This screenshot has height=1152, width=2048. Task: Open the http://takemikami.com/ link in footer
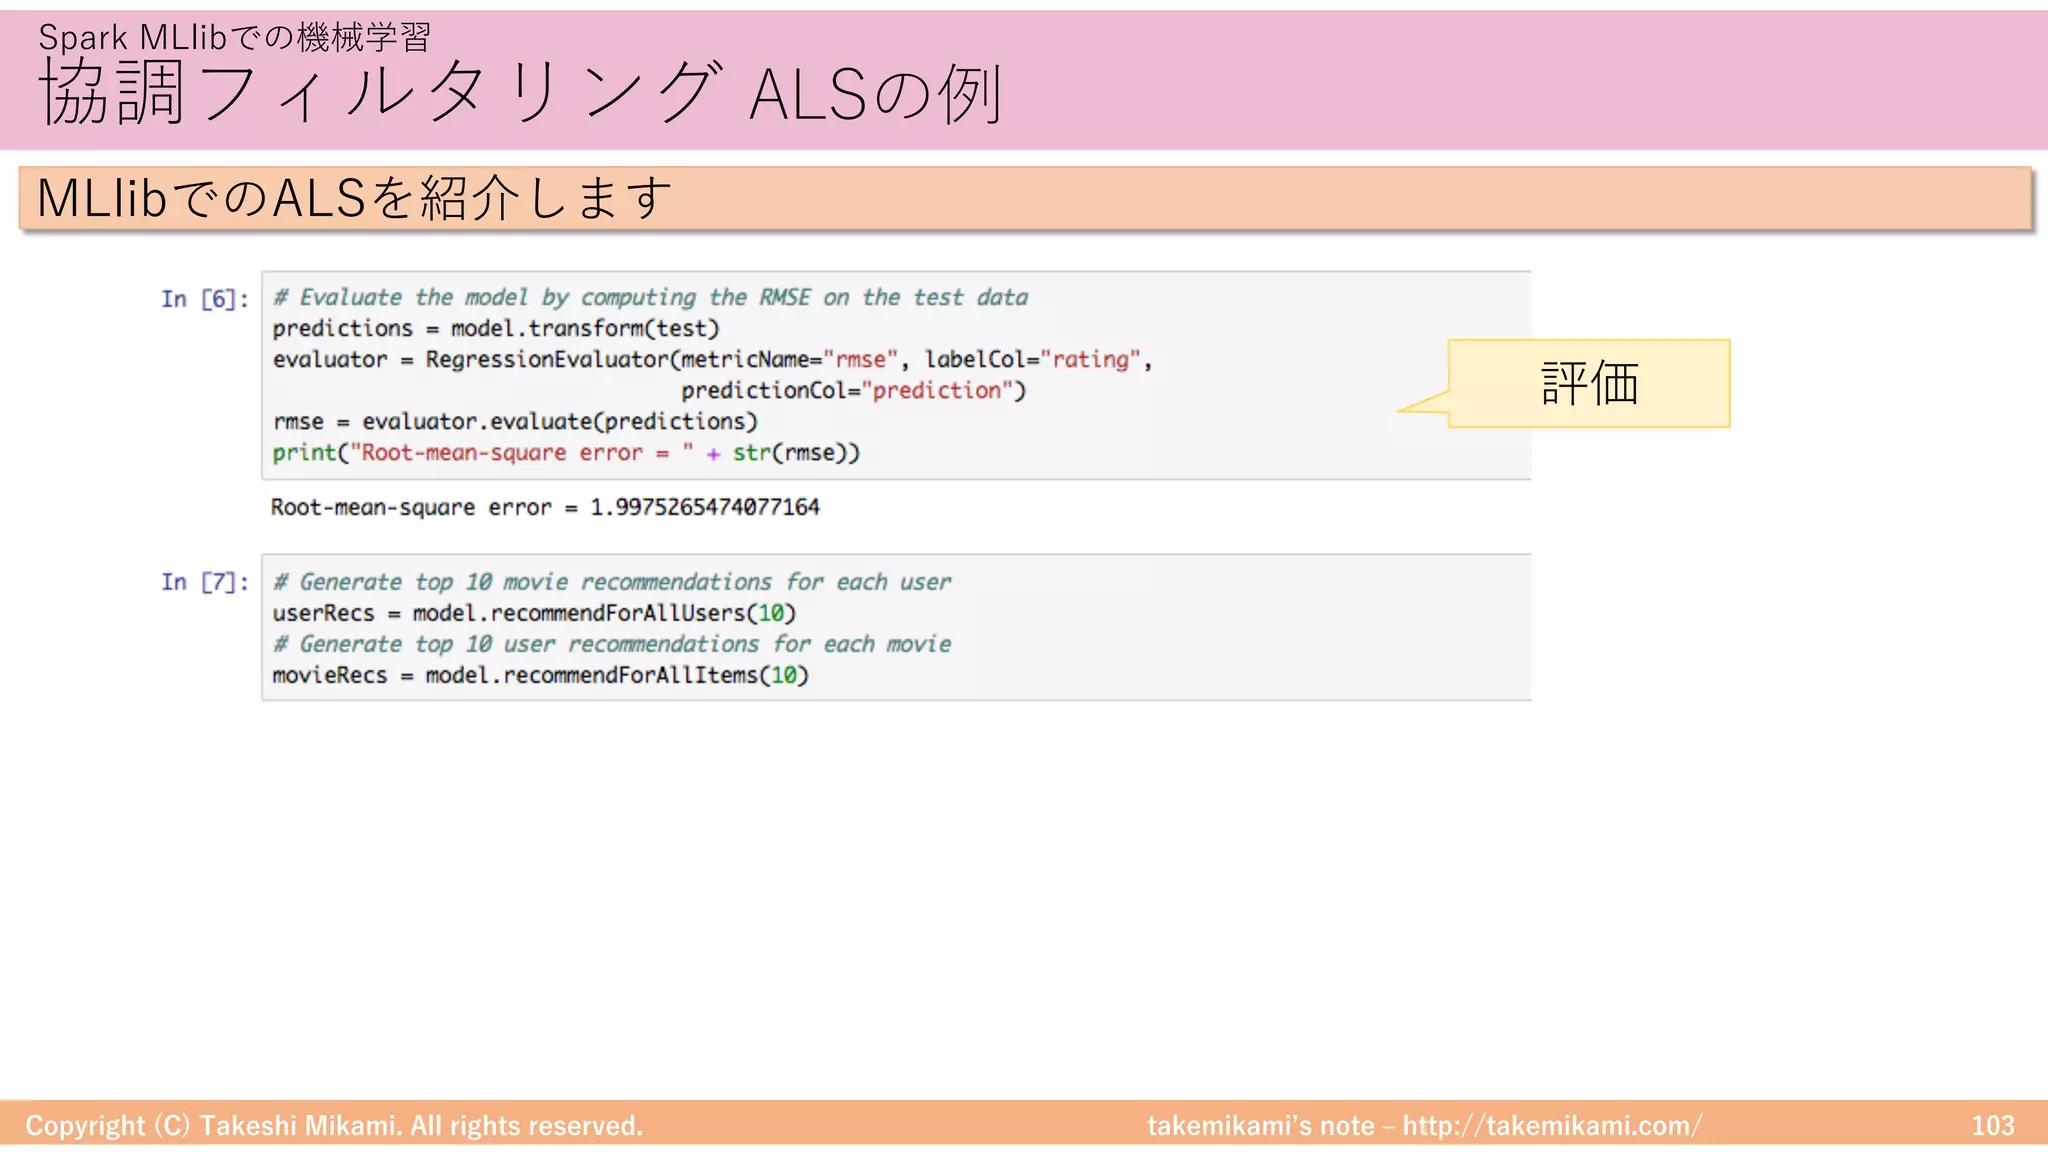(1552, 1126)
